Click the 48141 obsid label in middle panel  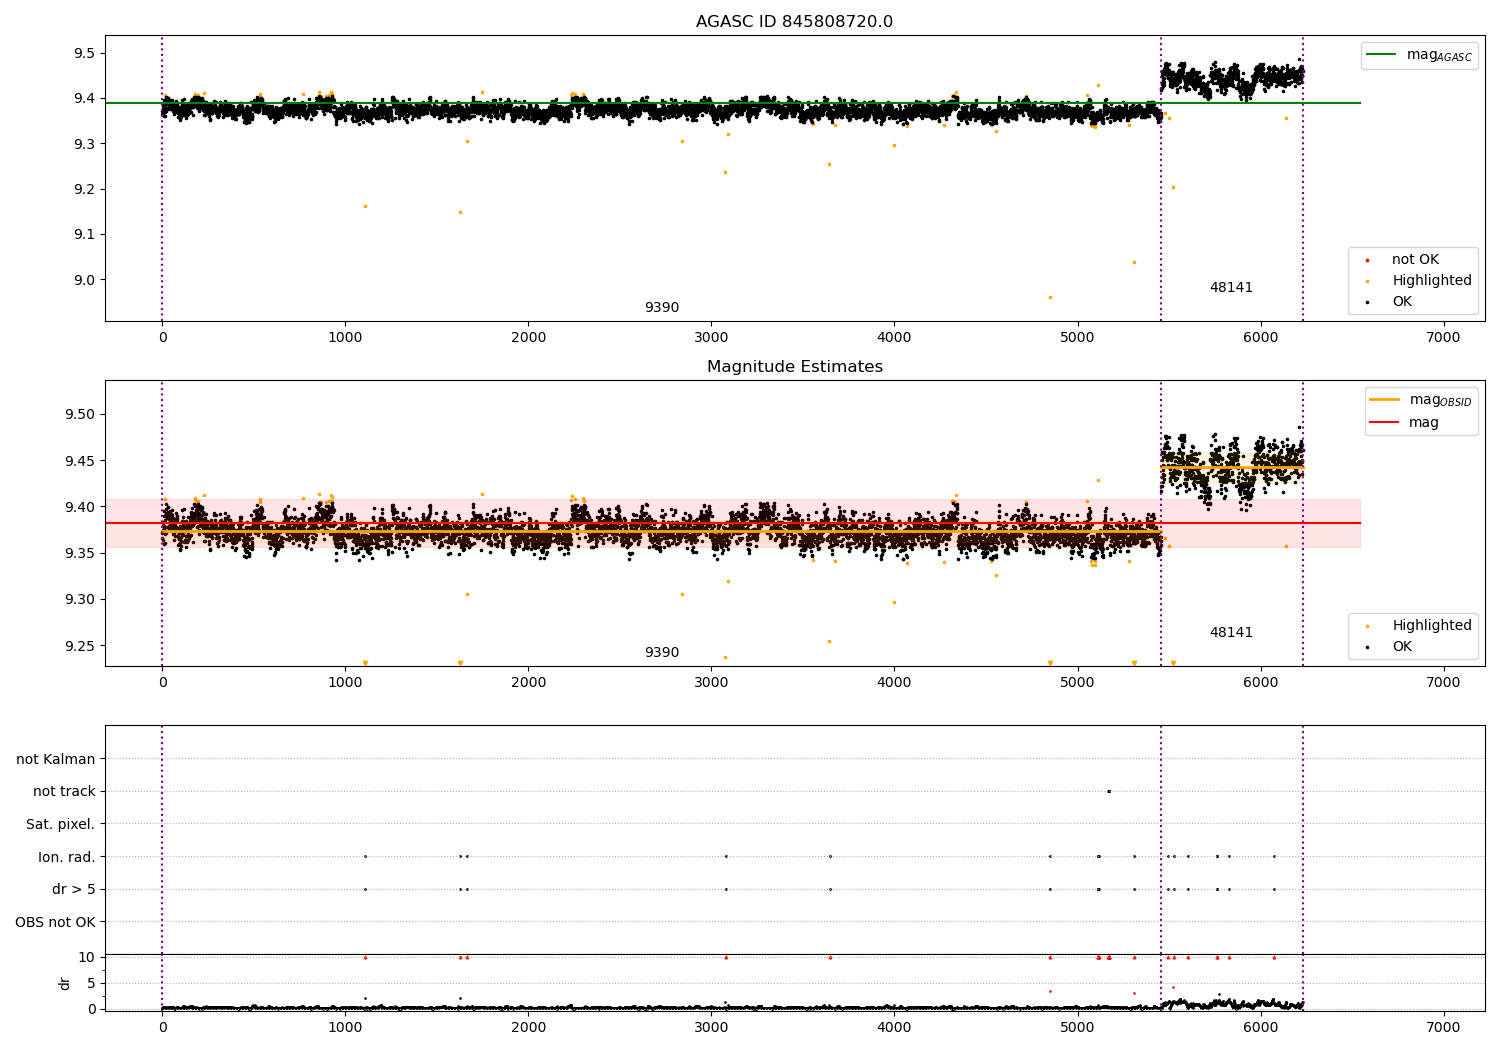(1230, 633)
